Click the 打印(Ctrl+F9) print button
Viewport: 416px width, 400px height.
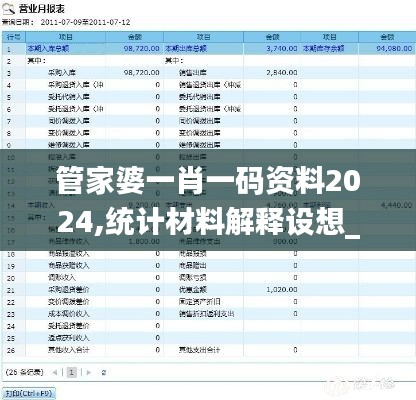(29, 393)
